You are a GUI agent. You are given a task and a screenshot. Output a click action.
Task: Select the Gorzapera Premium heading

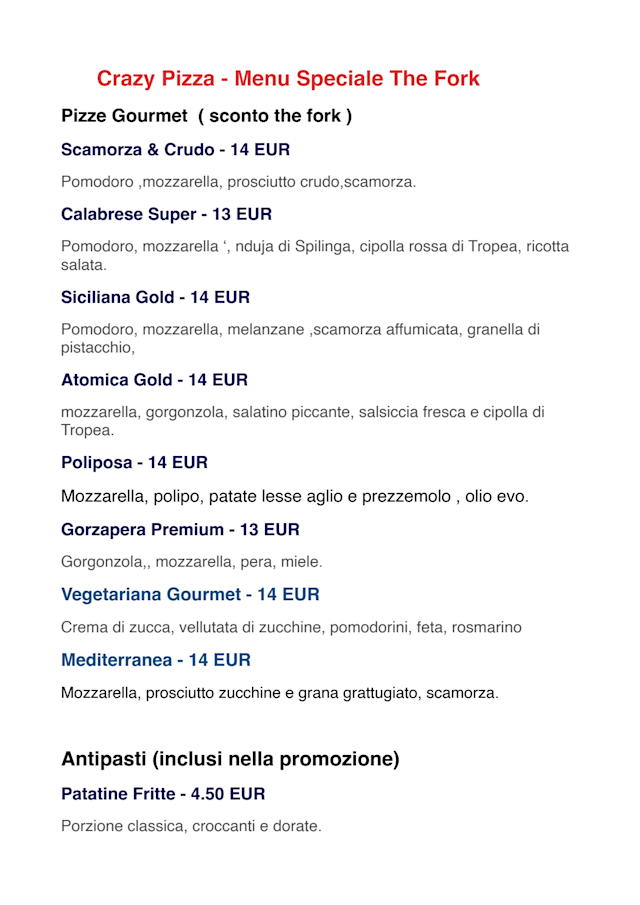click(180, 529)
